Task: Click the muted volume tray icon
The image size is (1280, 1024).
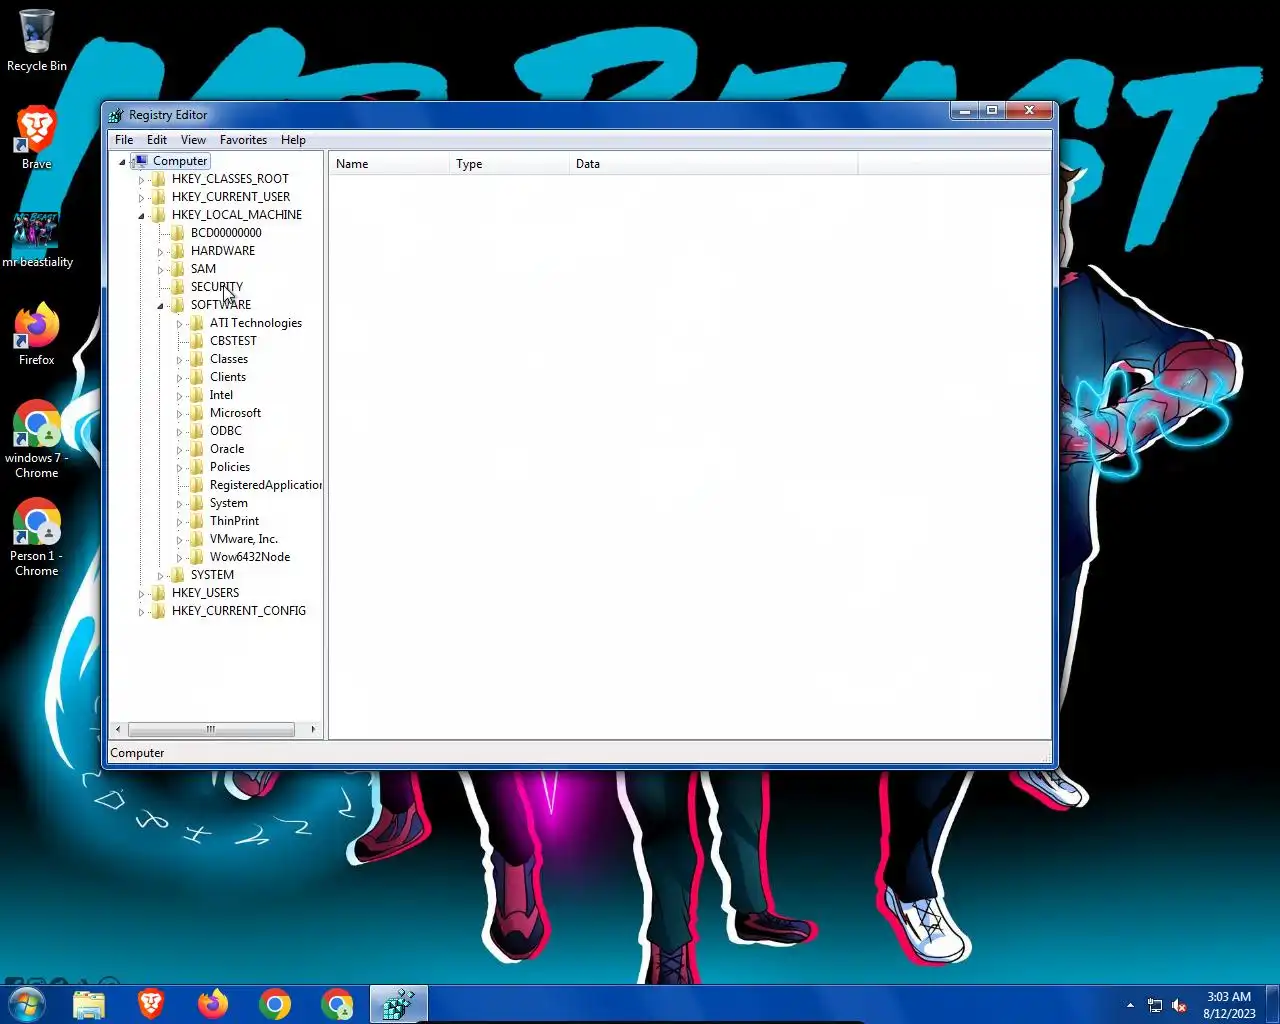Action: 1180,1005
